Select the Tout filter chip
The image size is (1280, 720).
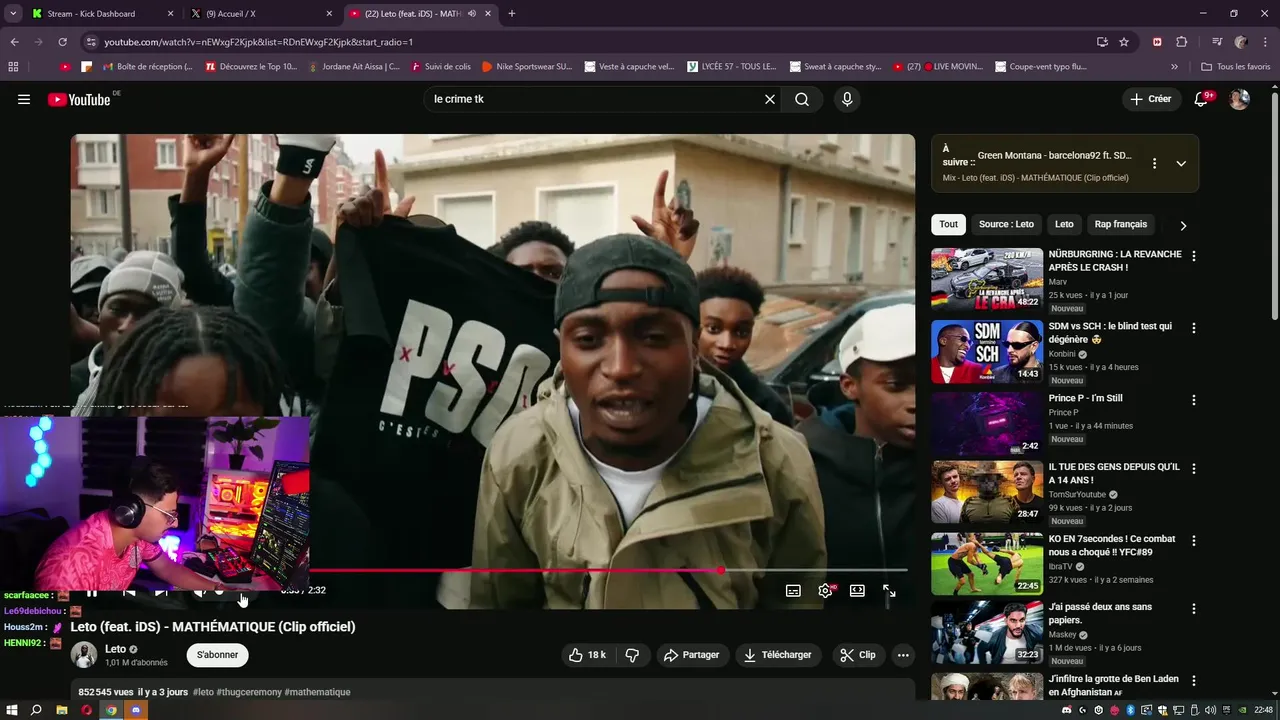pyautogui.click(x=948, y=224)
